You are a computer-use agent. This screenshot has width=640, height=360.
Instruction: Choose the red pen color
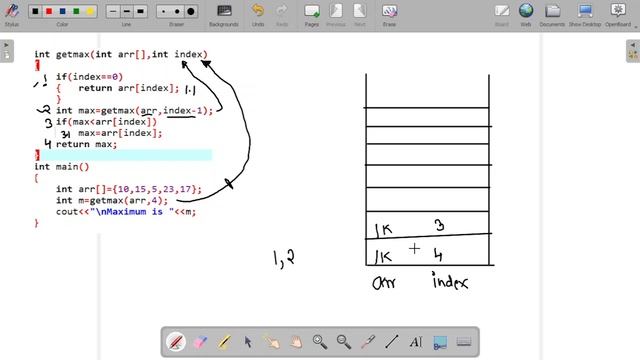pos(49,11)
